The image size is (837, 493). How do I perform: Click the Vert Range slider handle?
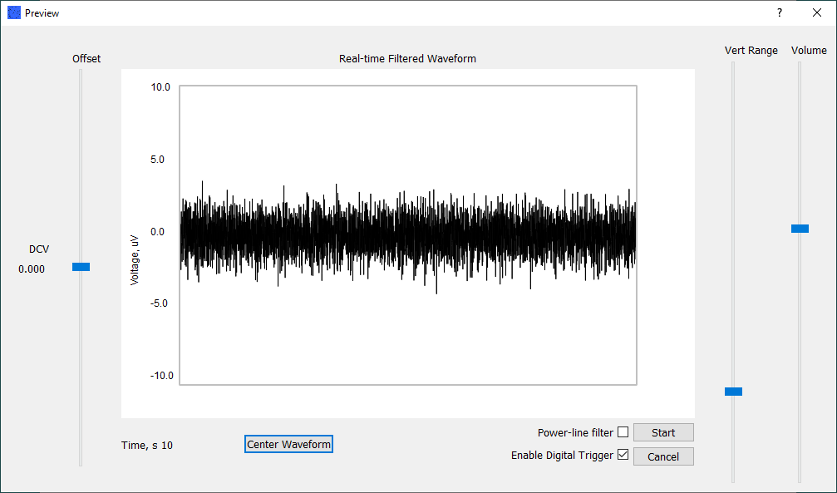click(733, 391)
